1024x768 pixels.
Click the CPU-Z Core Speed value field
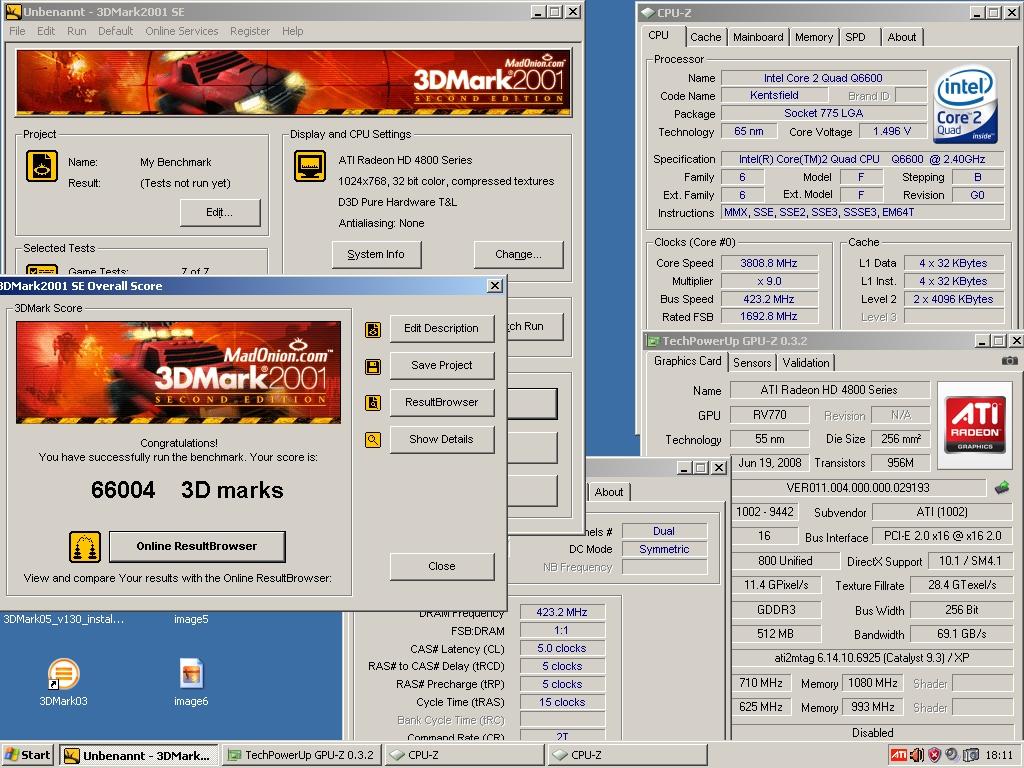769,263
